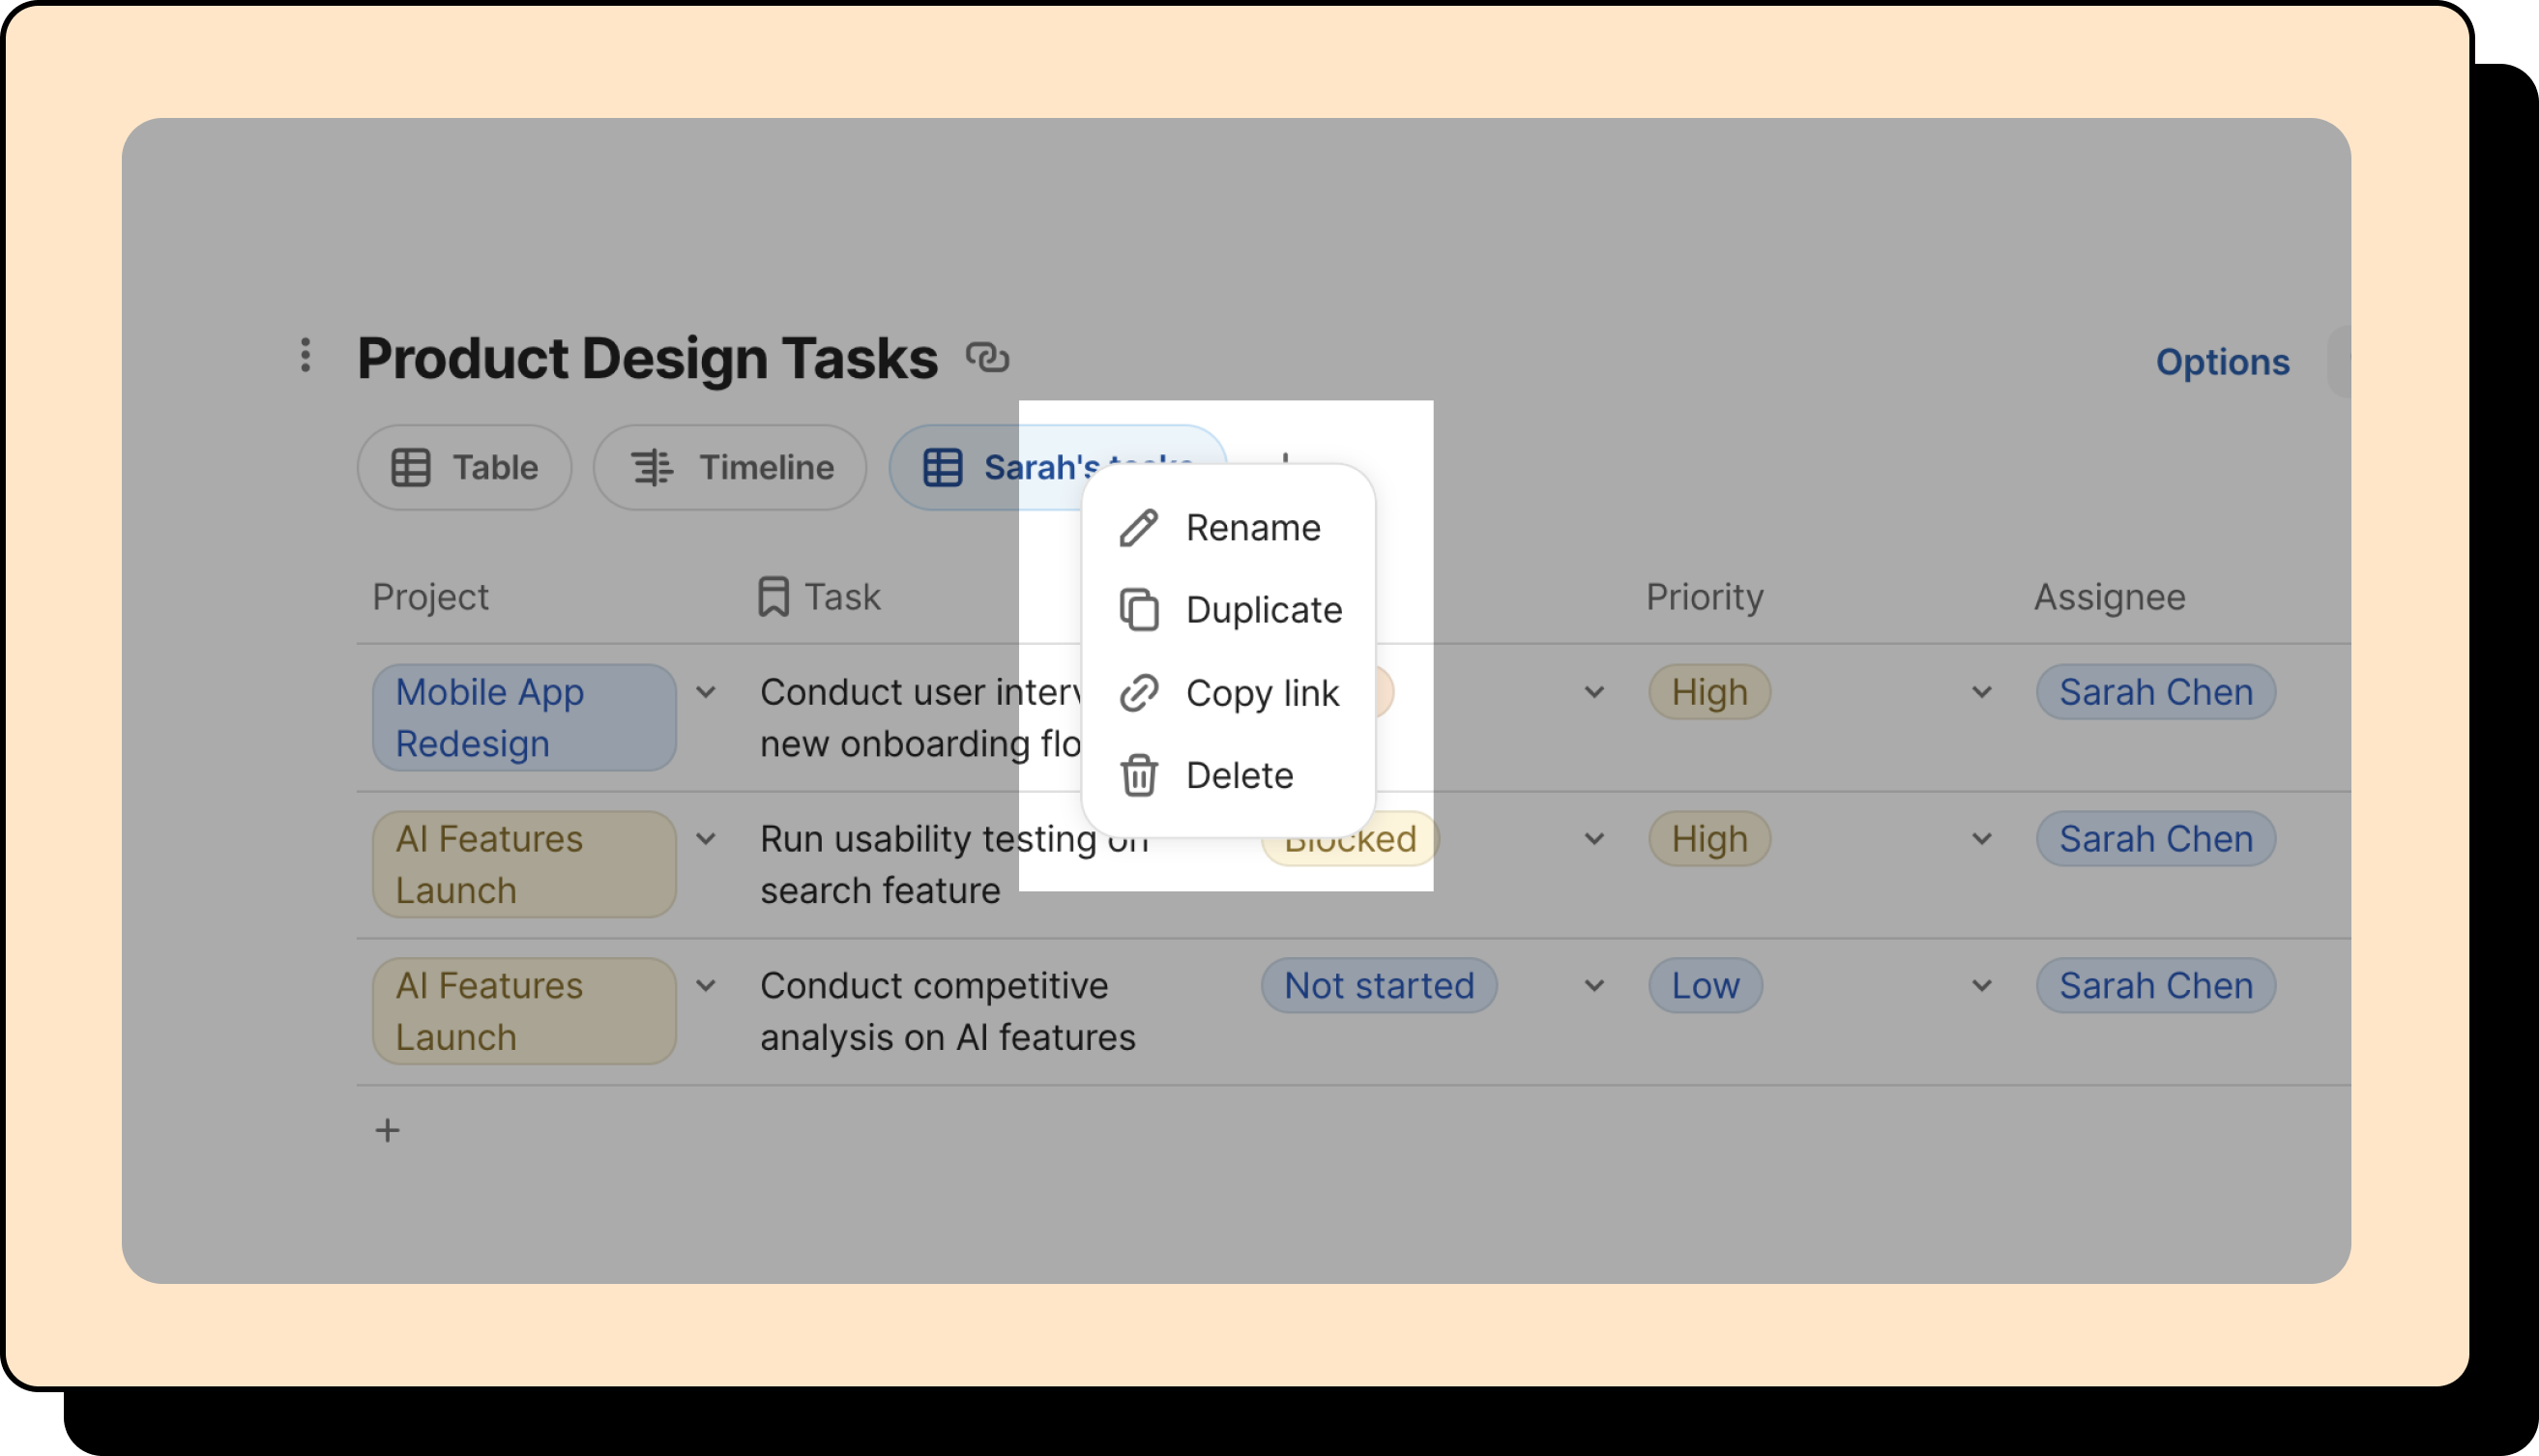
Task: Click the Delete trash can icon
Action: coord(1138,775)
